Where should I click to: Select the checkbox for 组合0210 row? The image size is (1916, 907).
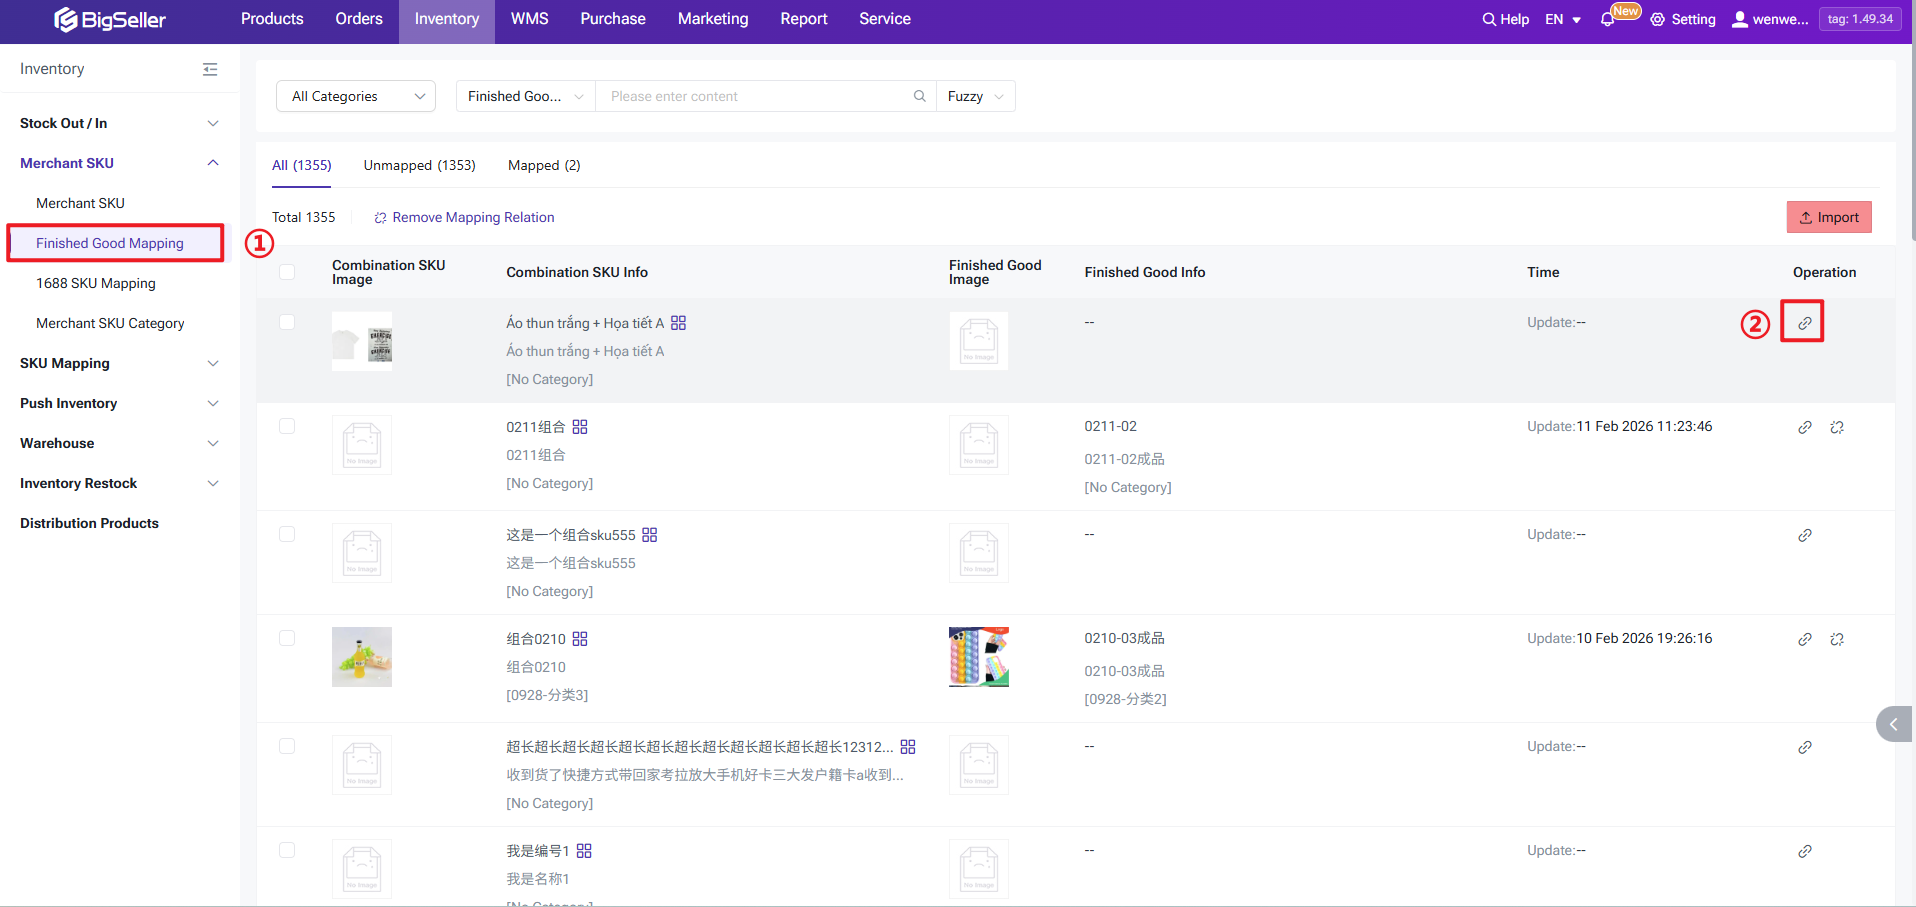click(287, 638)
